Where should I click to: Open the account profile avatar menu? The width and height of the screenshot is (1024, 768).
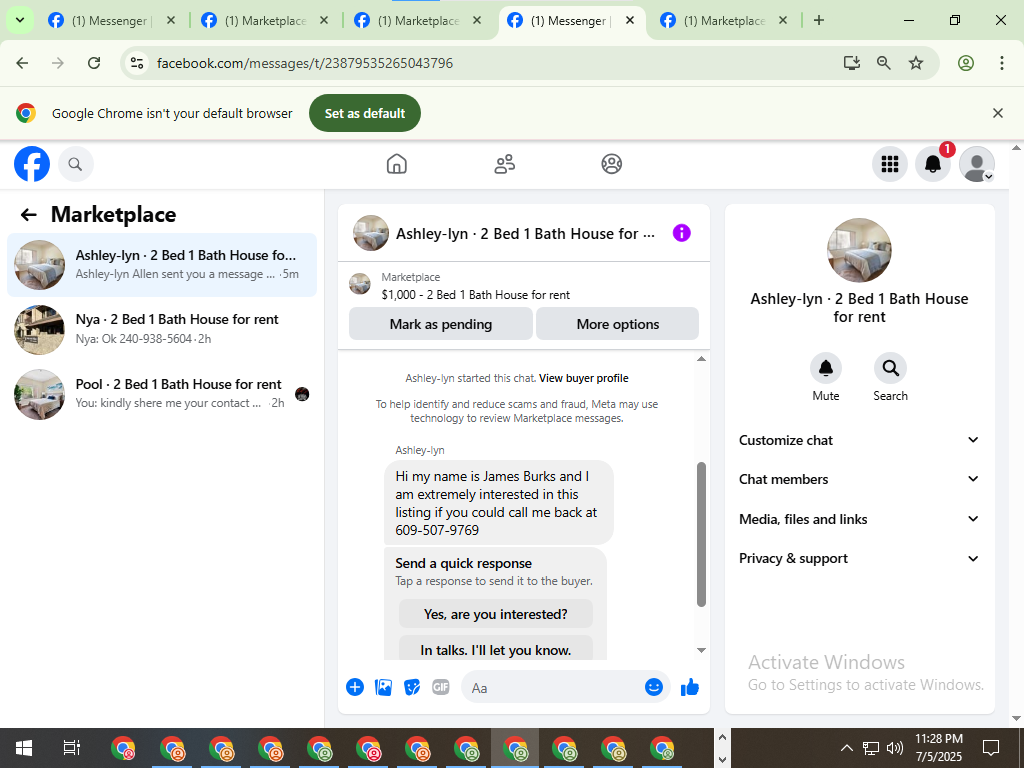(x=976, y=164)
